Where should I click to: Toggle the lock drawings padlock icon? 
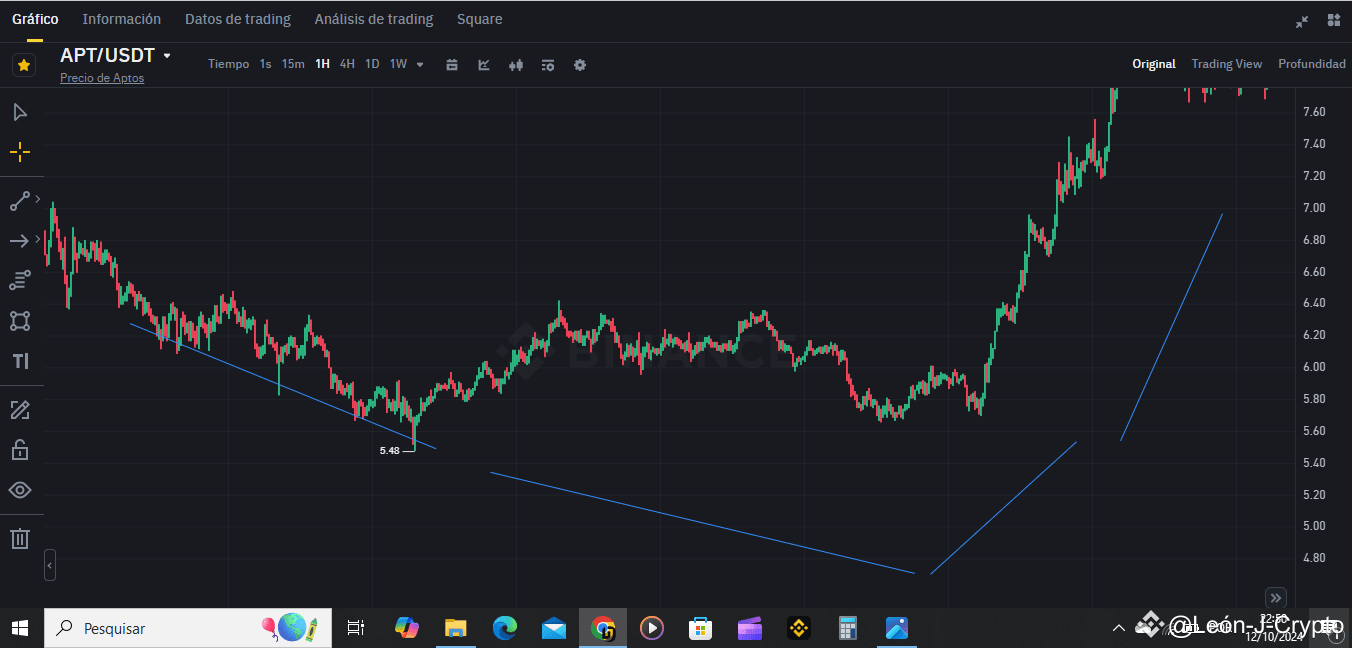click(x=20, y=450)
